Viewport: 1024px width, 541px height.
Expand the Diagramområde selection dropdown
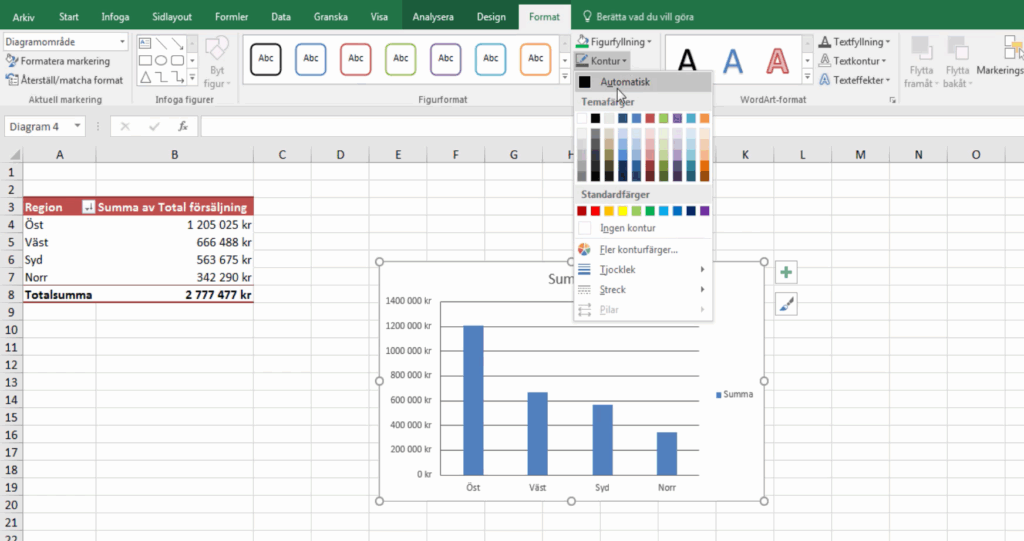point(122,42)
